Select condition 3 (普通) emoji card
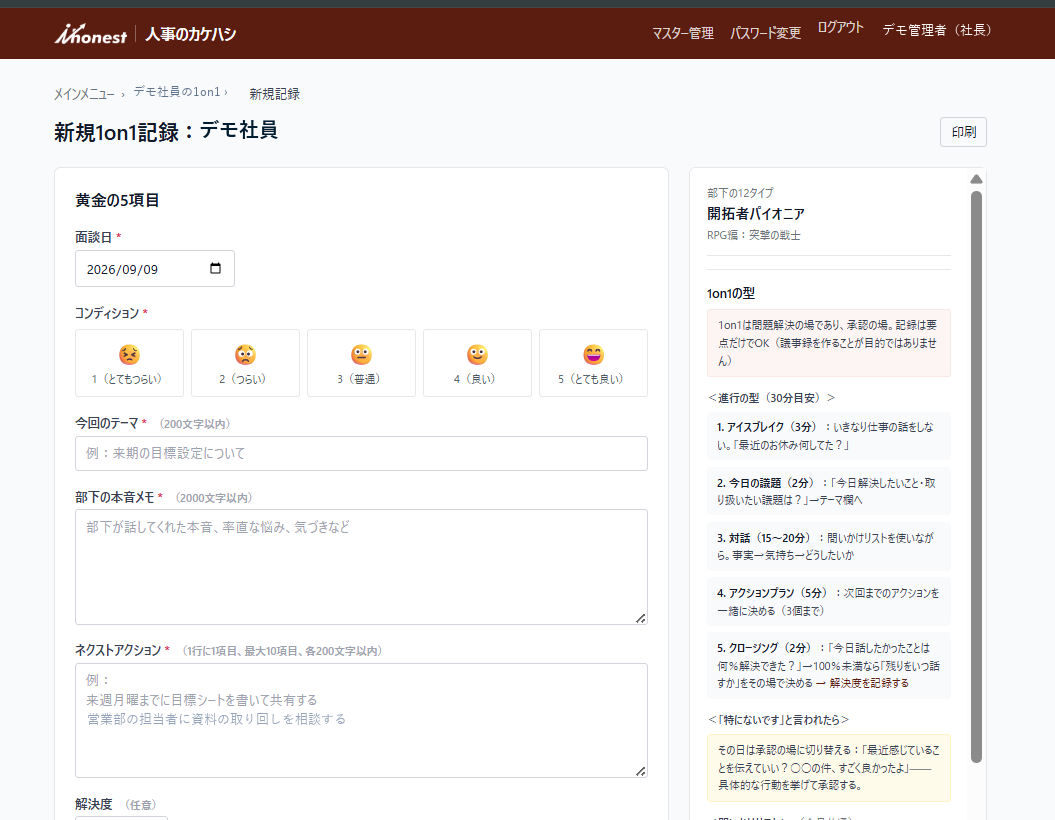This screenshot has height=820, width=1055. (361, 363)
